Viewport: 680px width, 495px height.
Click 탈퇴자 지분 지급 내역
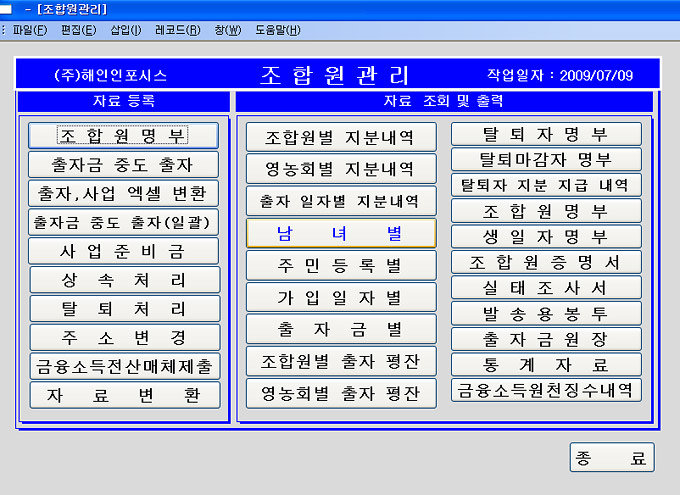tap(546, 185)
